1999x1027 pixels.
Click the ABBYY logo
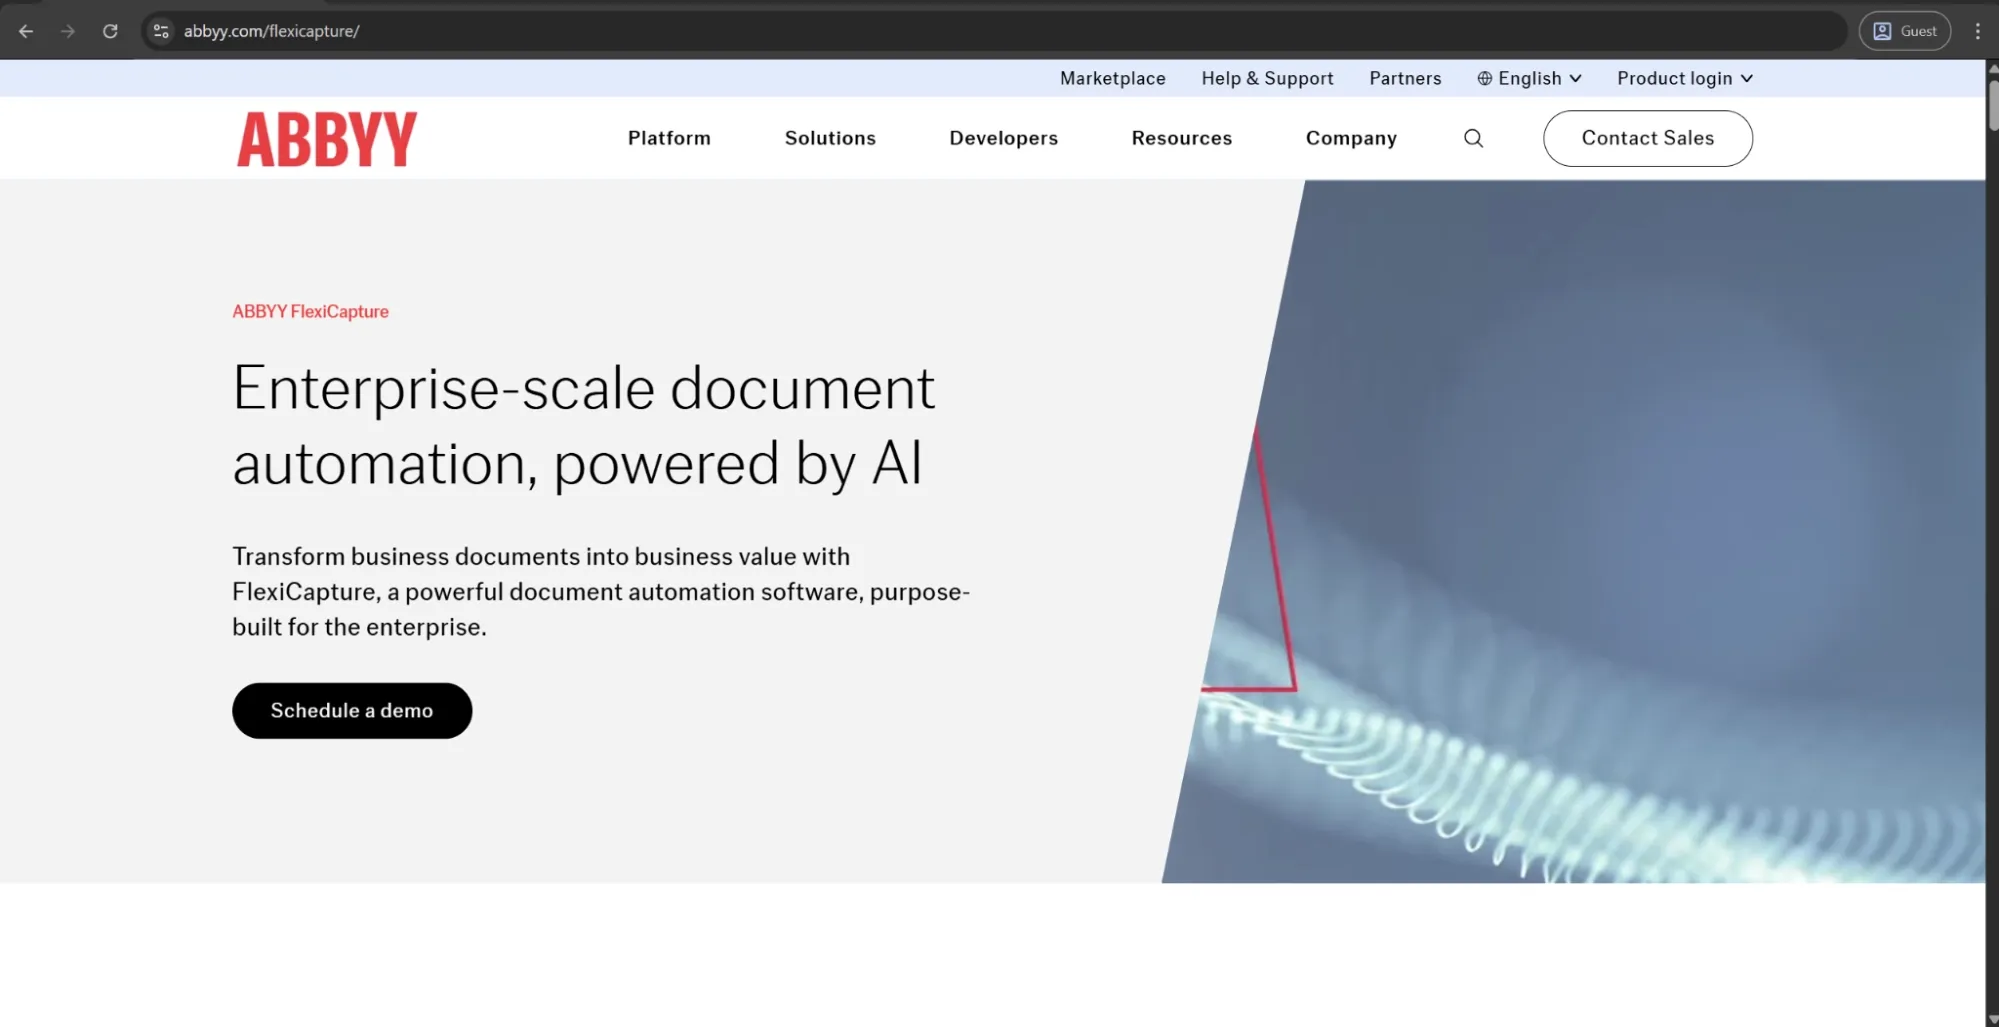(327, 139)
